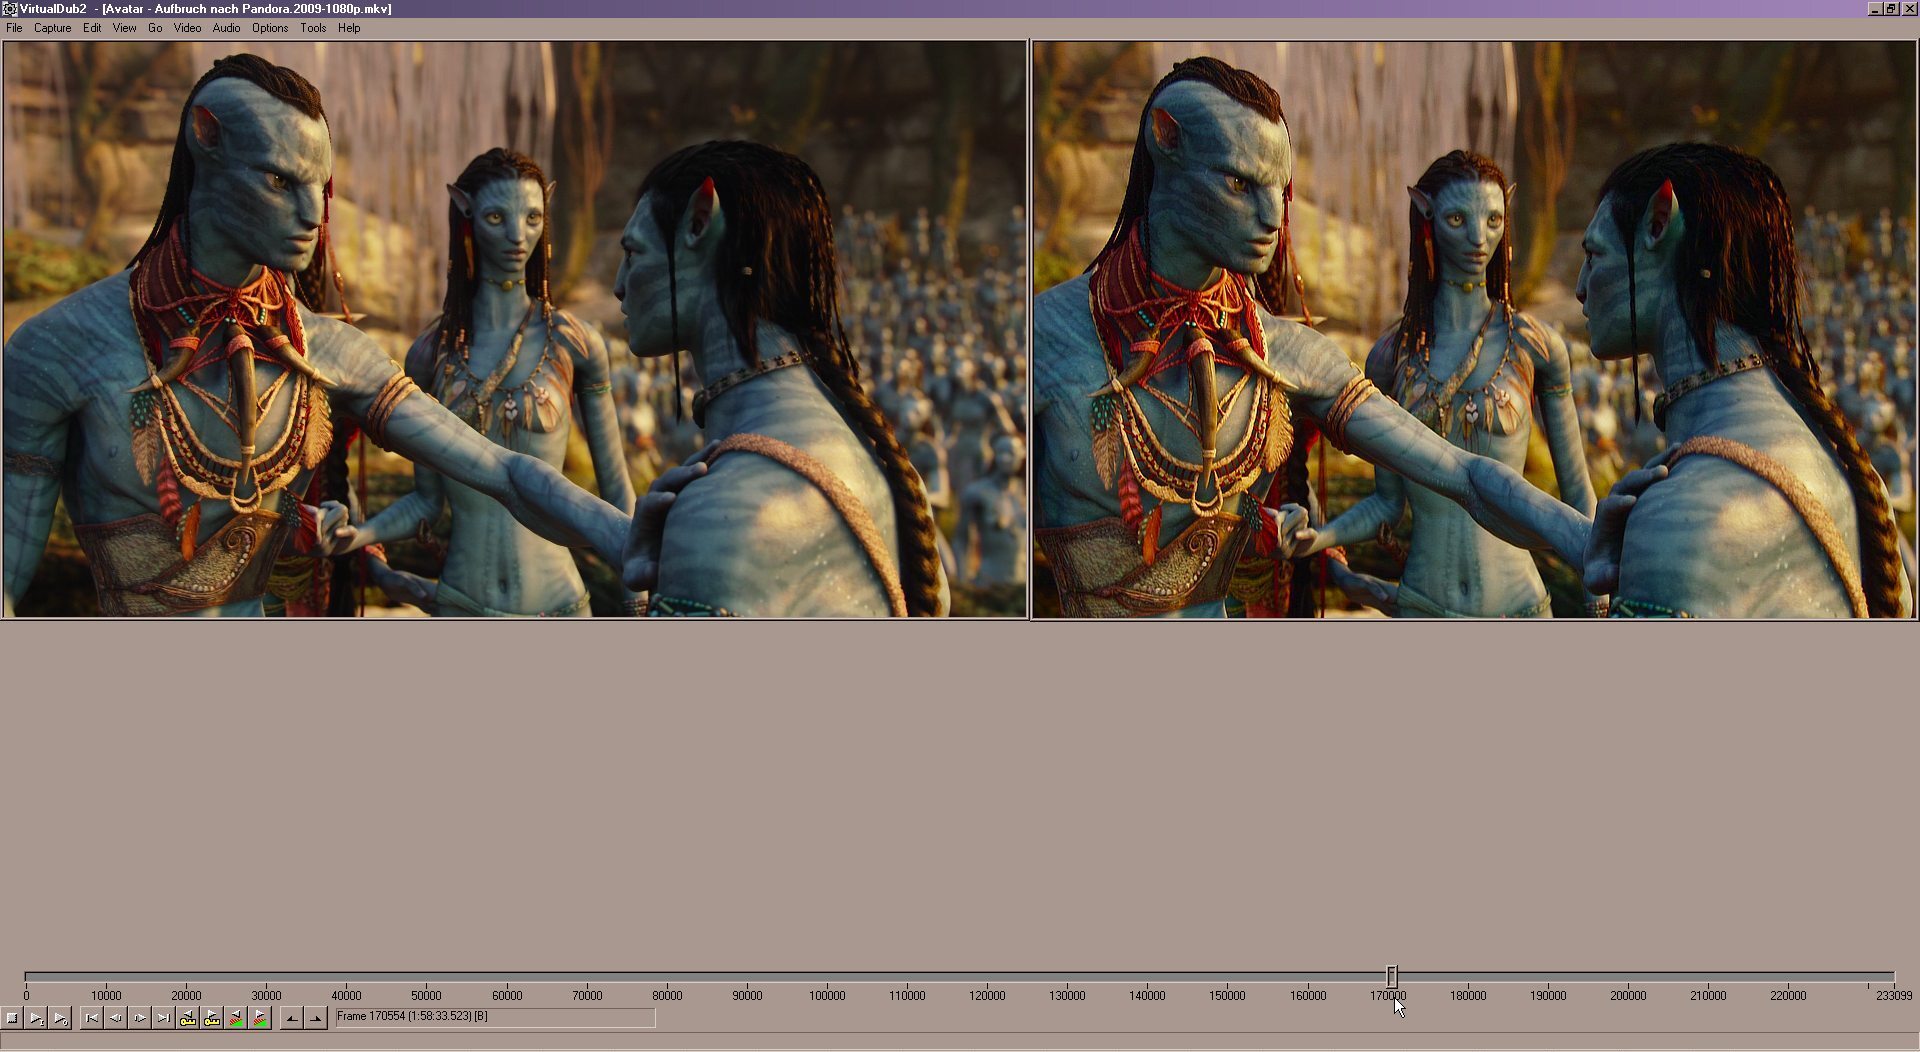
Task: Step forward one frame
Action: [x=140, y=1018]
